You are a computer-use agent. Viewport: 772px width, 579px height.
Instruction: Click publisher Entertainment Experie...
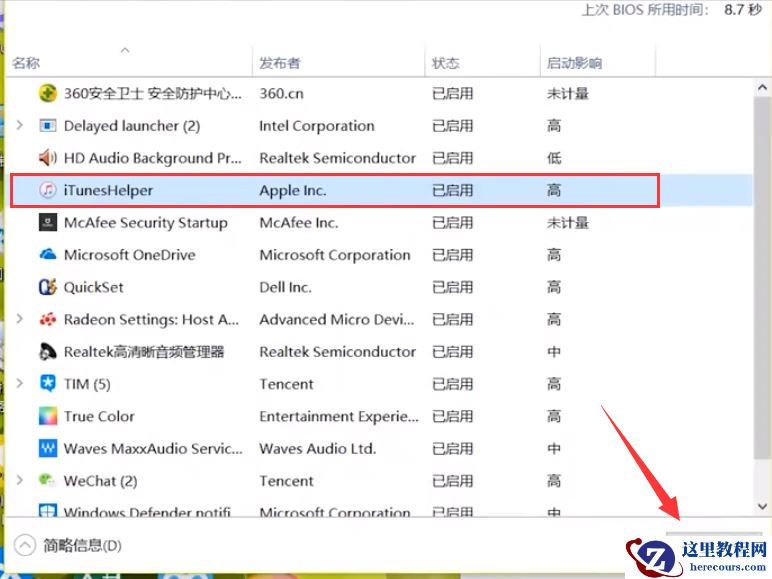coord(339,417)
